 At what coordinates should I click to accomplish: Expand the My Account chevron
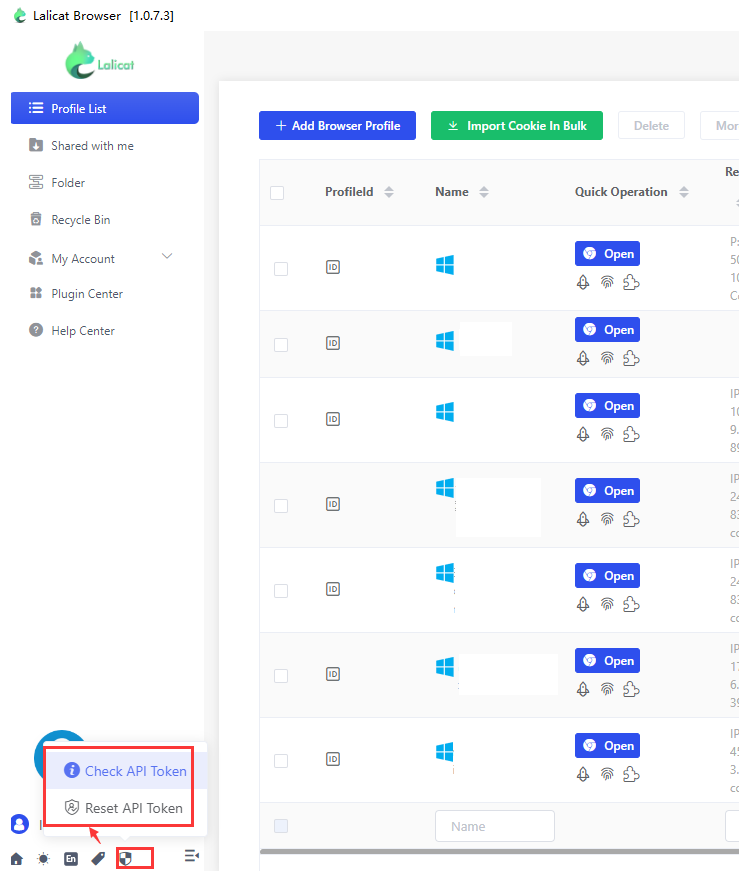pos(167,256)
